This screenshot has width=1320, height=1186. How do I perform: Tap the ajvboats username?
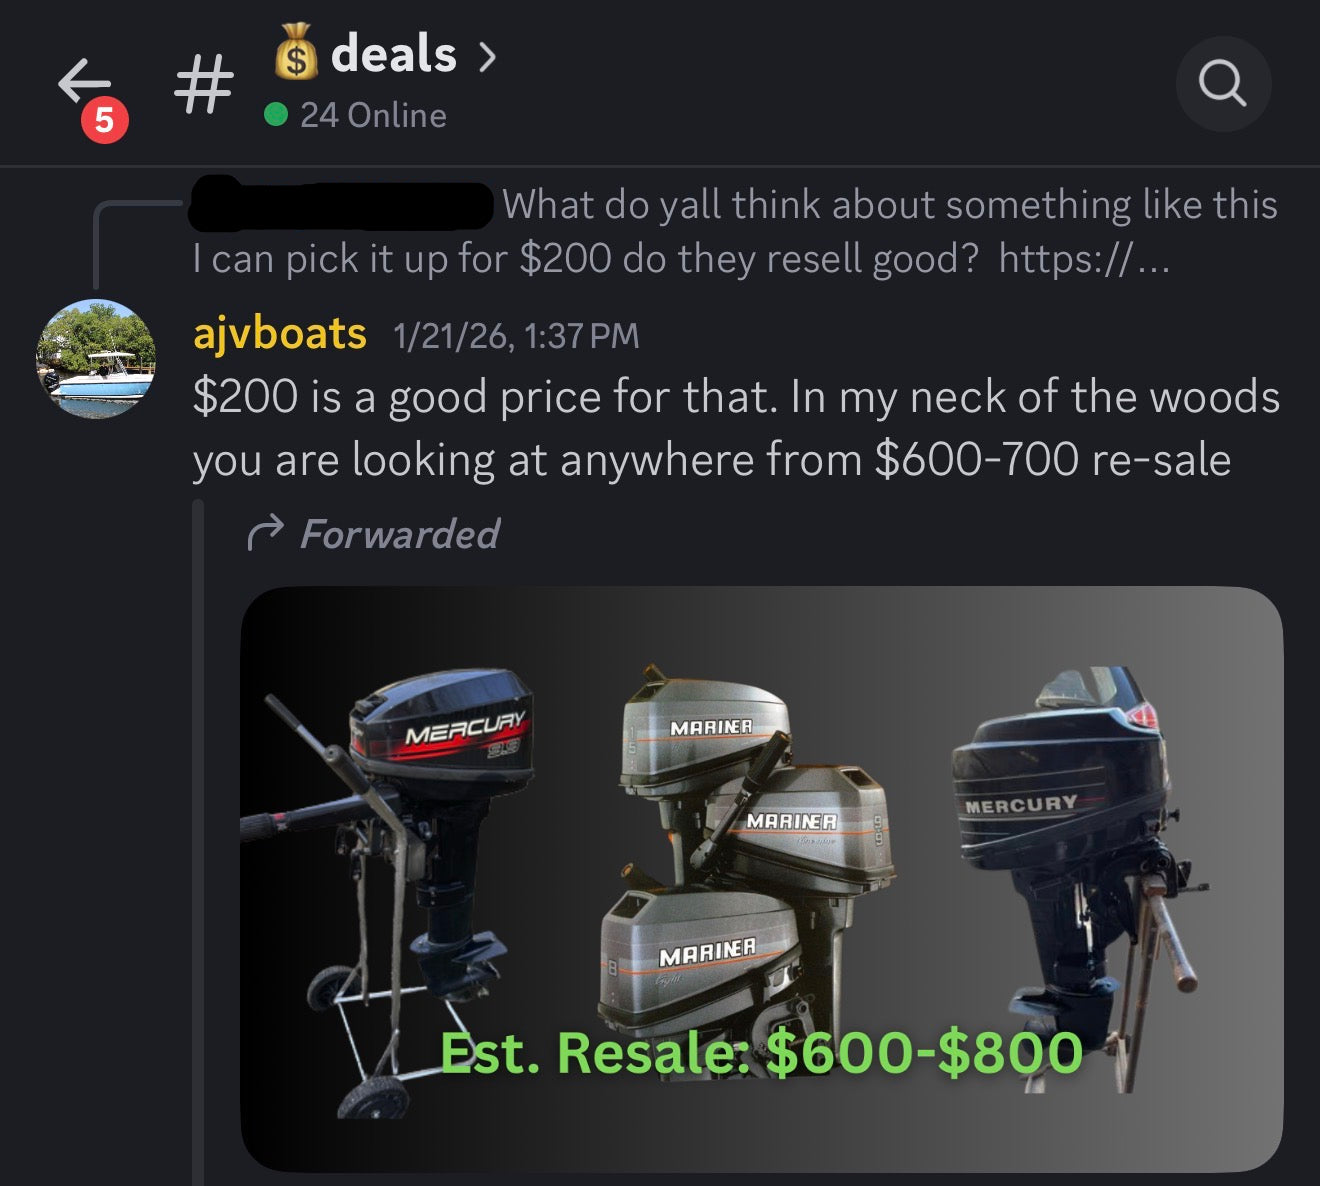[x=280, y=333]
